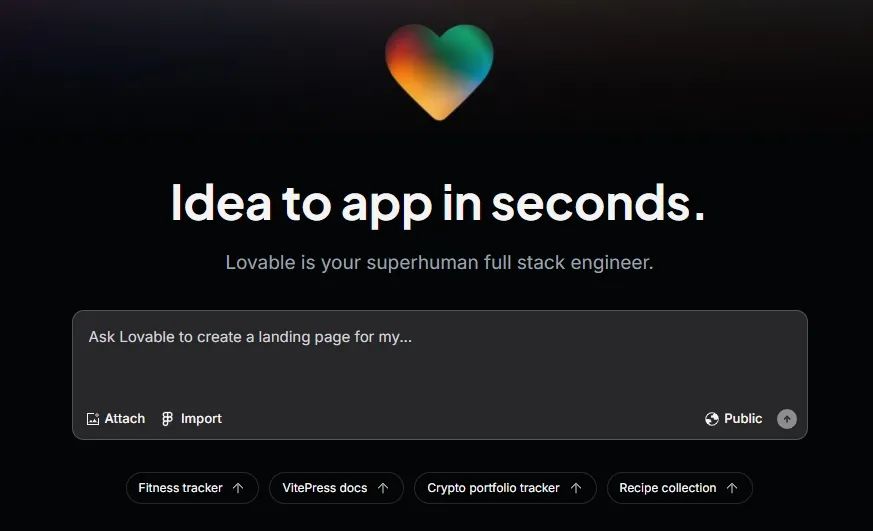This screenshot has width=873, height=531.
Task: Click the arrow icon on Recipe collection chip
Action: pyautogui.click(x=732, y=488)
